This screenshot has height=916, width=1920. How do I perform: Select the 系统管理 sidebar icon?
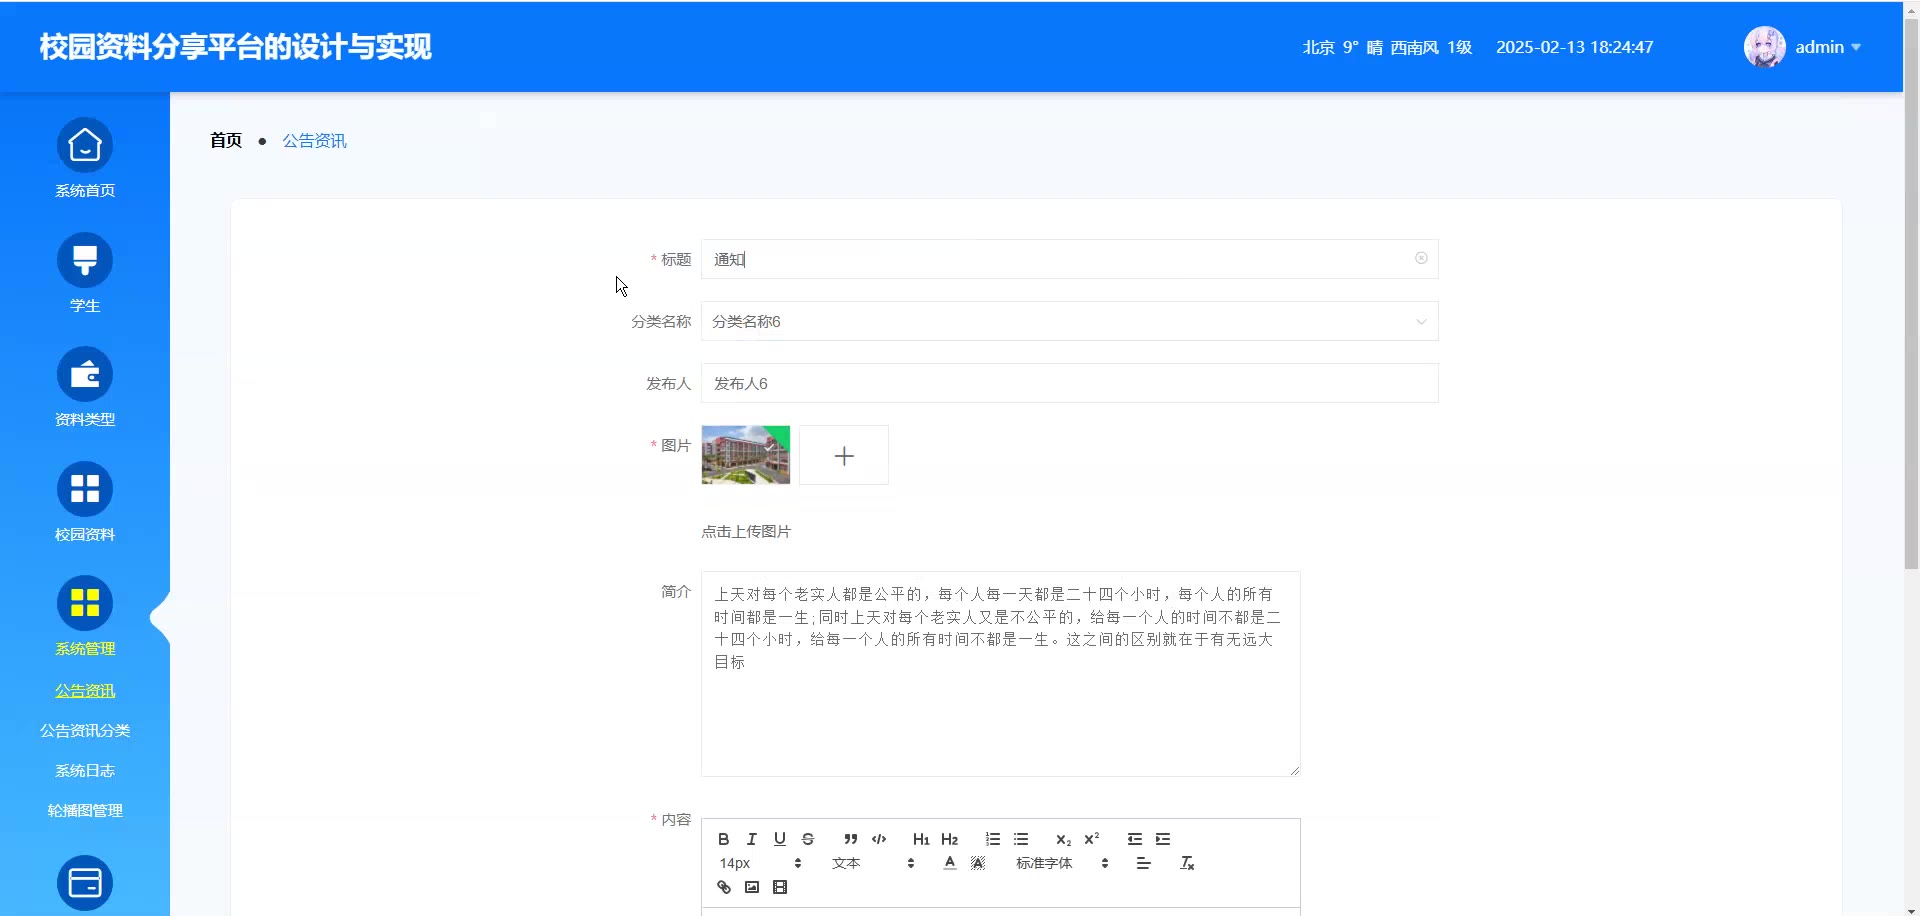coord(85,604)
